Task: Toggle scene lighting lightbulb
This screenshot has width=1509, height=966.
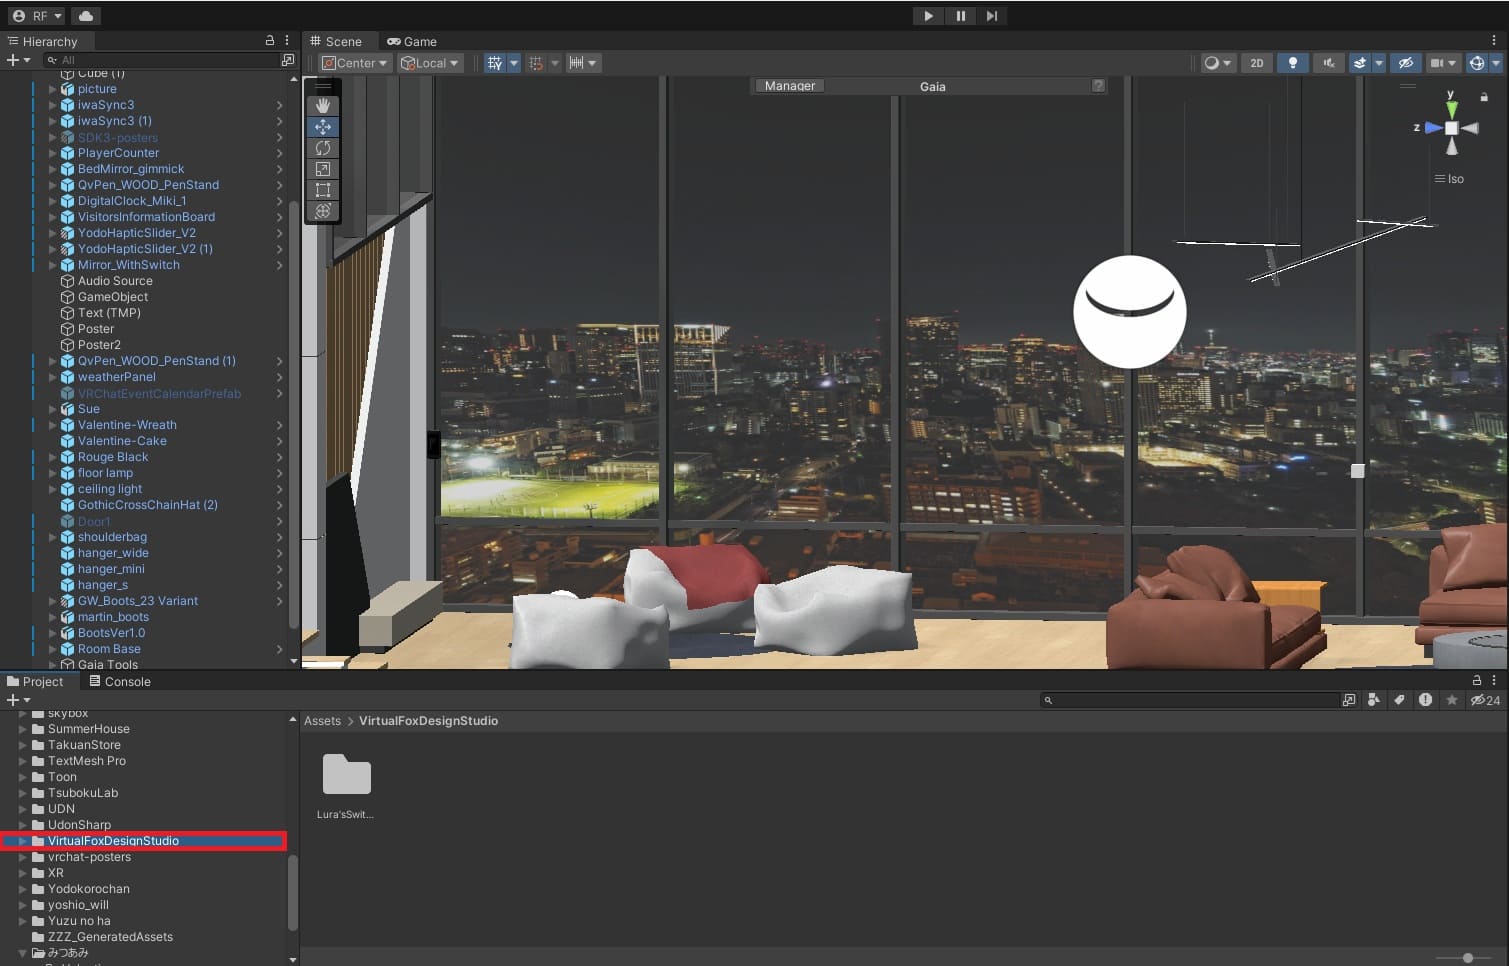Action: point(1292,63)
